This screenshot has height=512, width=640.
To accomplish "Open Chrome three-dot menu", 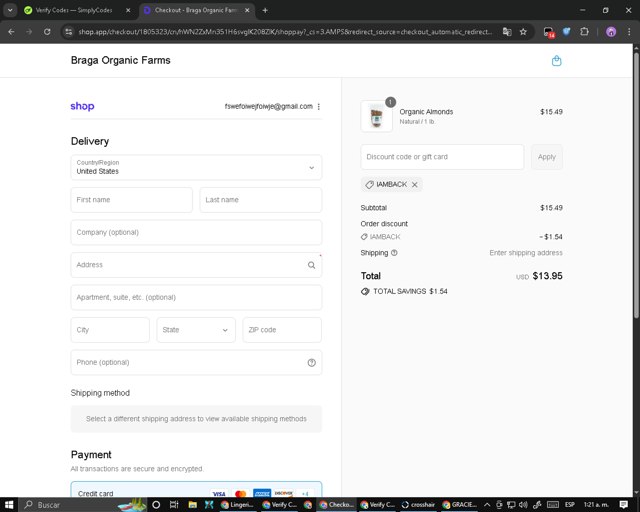I will 629,32.
